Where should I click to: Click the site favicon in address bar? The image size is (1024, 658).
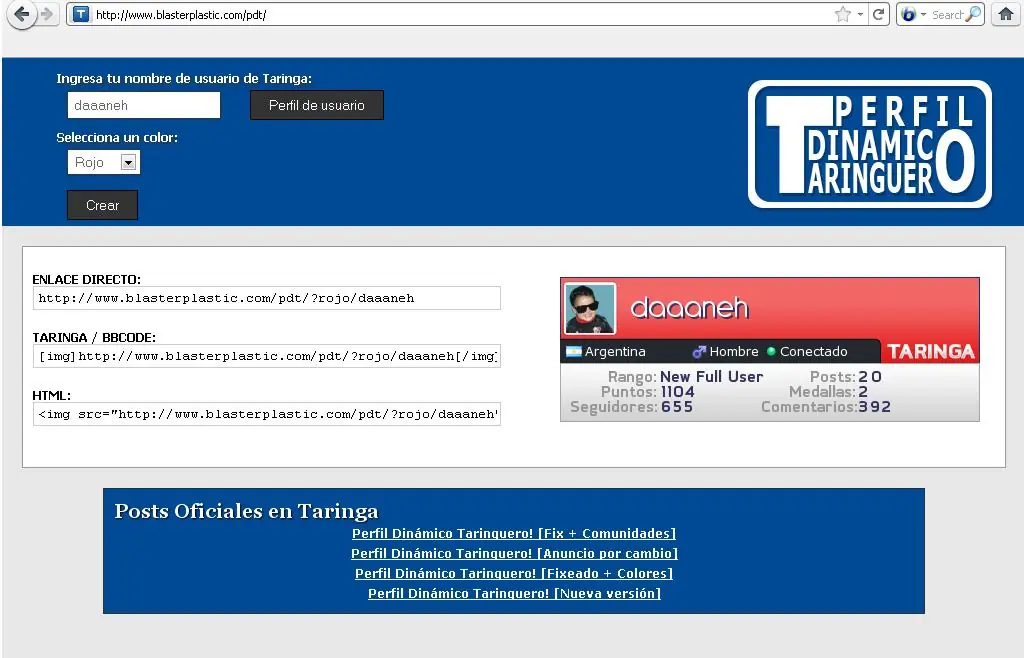pyautogui.click(x=81, y=14)
